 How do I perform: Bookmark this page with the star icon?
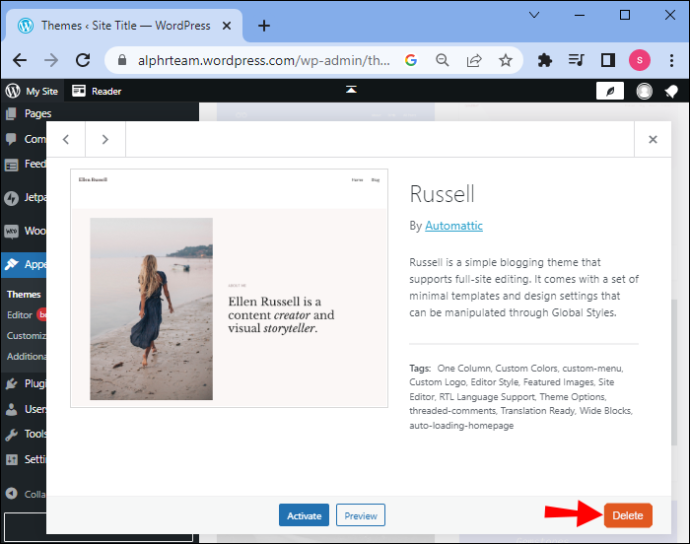pos(505,60)
